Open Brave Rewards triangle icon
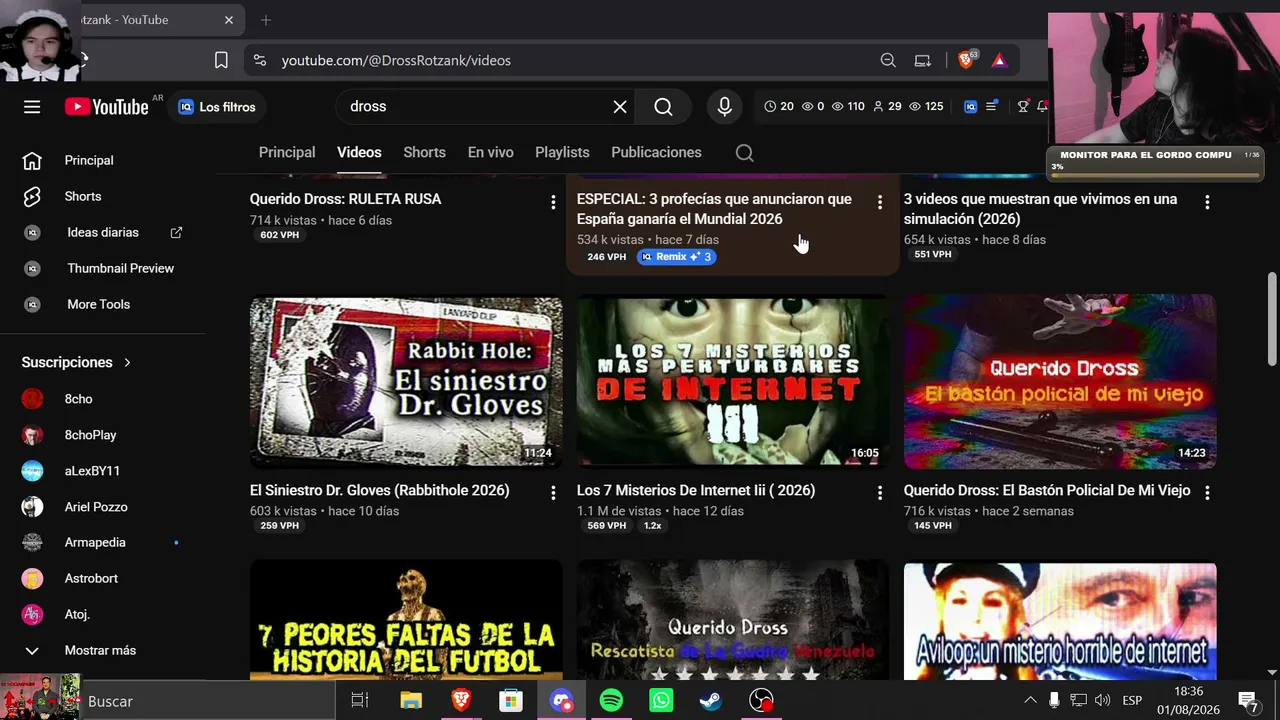 [999, 60]
